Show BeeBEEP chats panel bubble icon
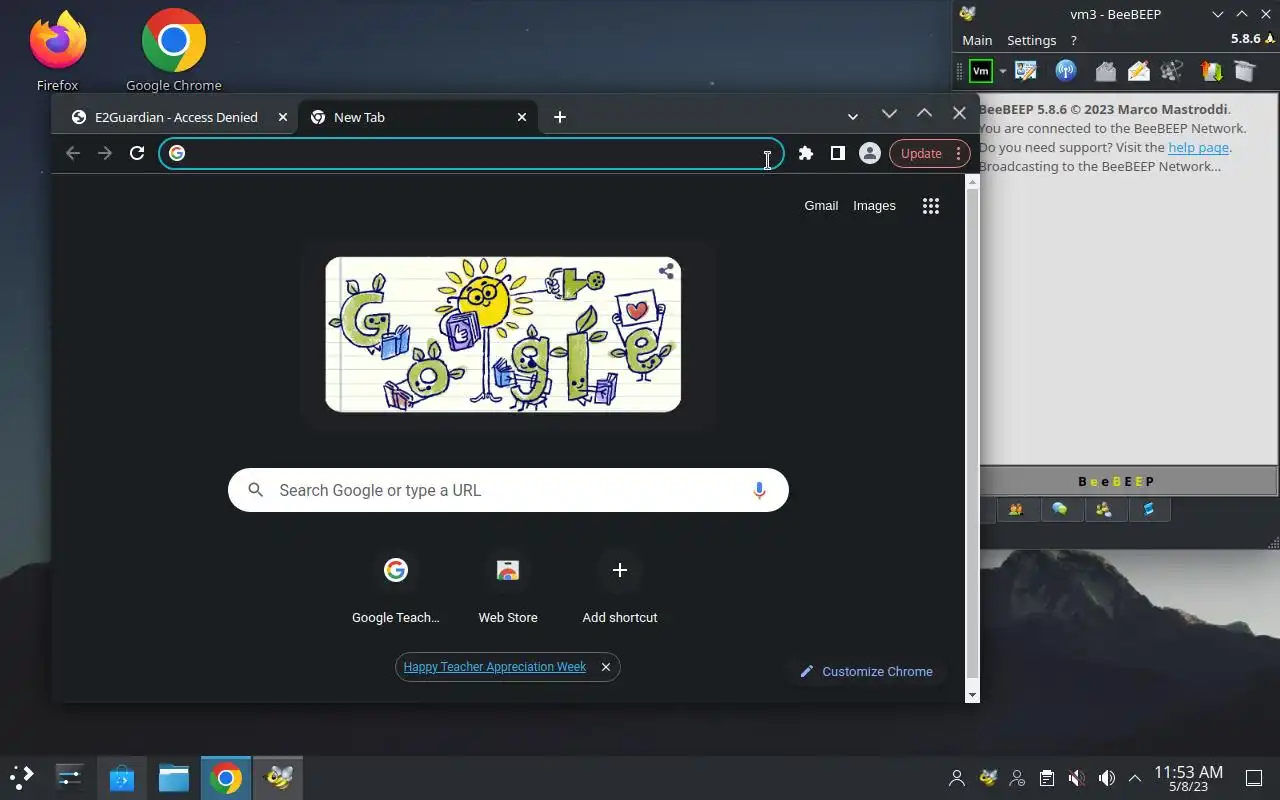The image size is (1280, 800). tap(1060, 510)
